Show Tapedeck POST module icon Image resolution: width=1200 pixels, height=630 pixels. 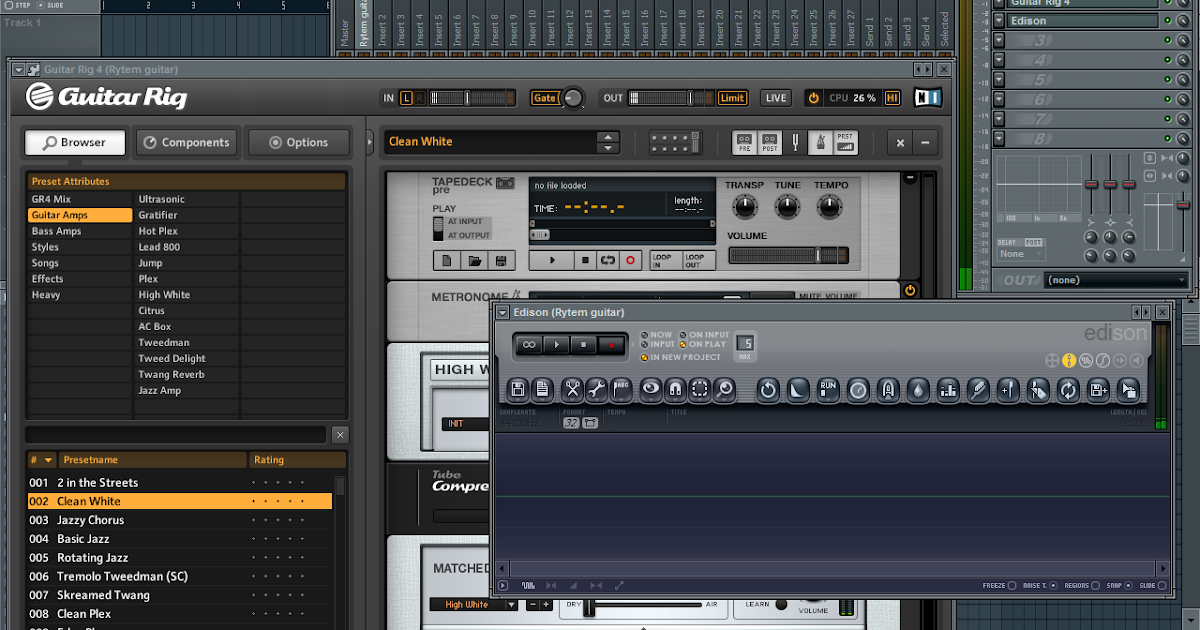pos(769,142)
